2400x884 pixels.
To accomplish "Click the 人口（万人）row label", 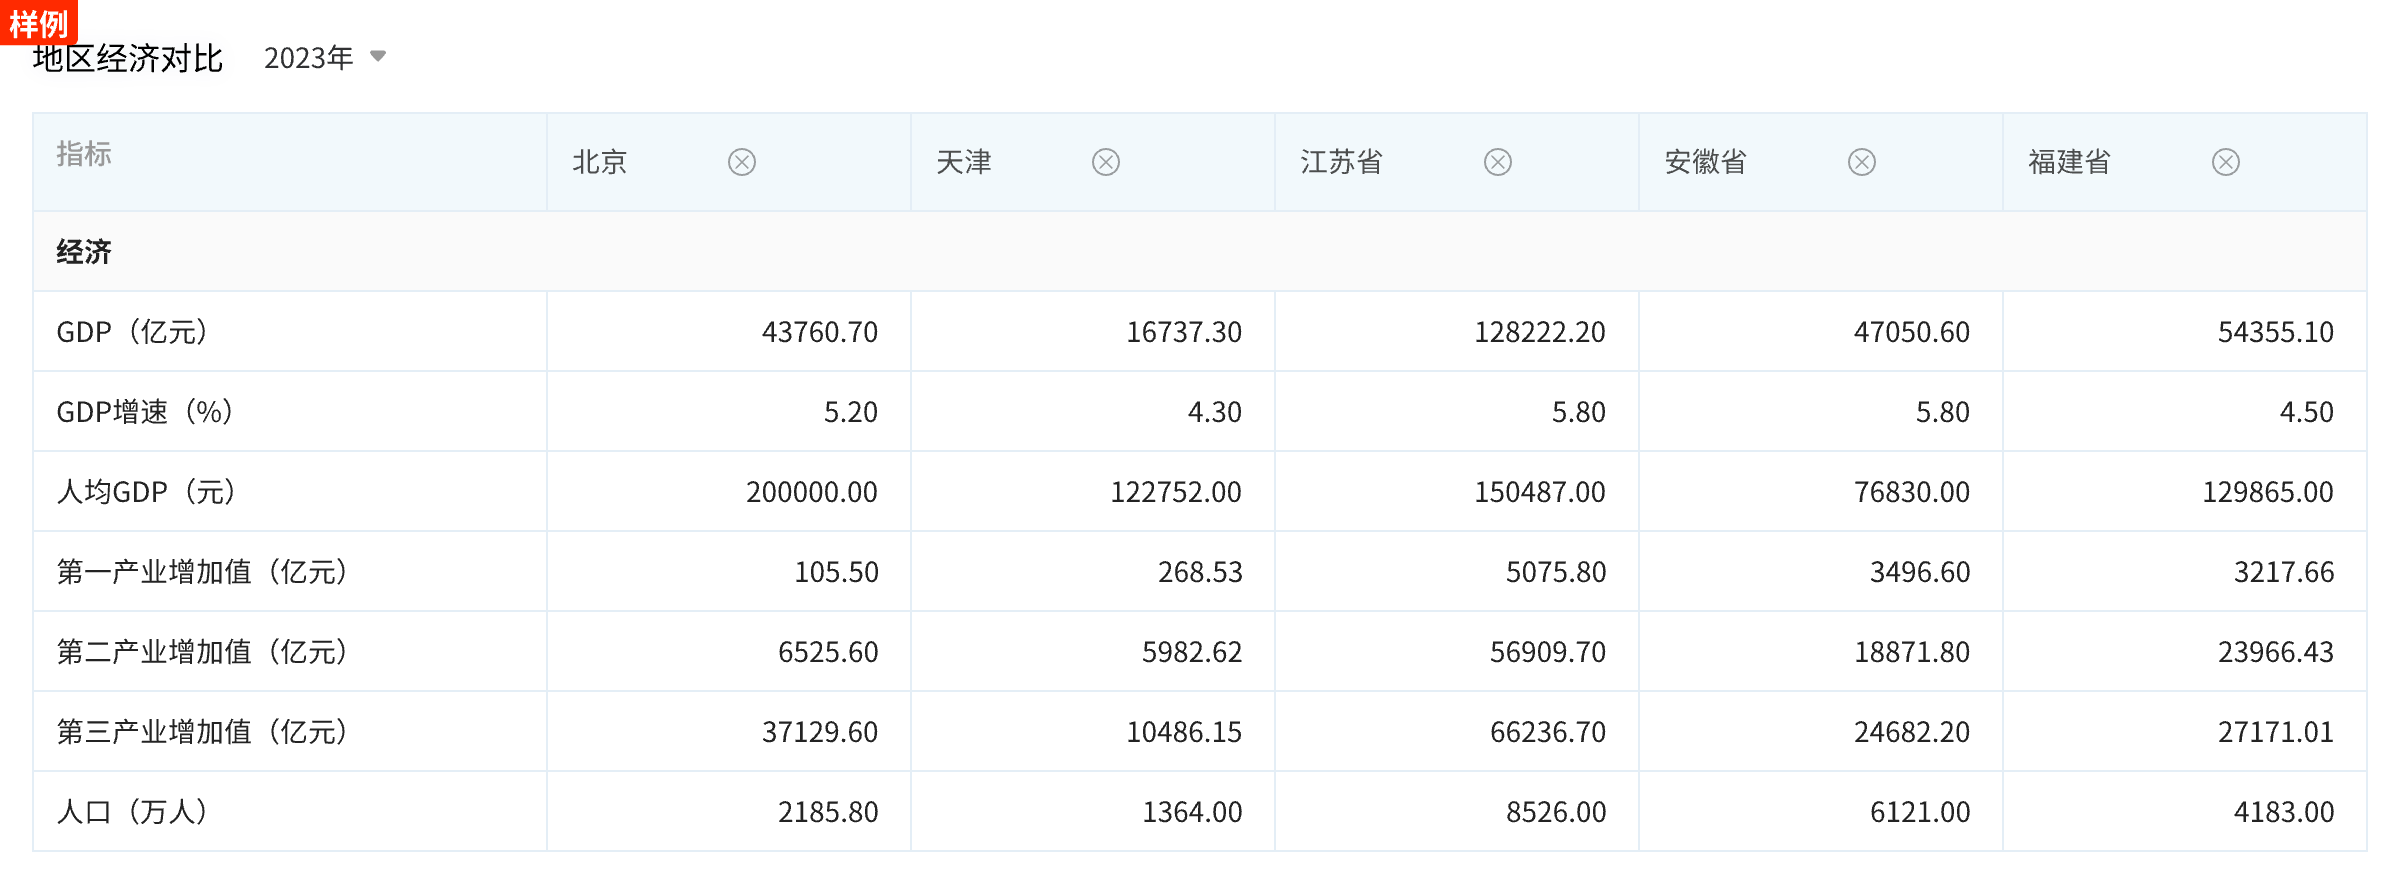I will click(132, 812).
